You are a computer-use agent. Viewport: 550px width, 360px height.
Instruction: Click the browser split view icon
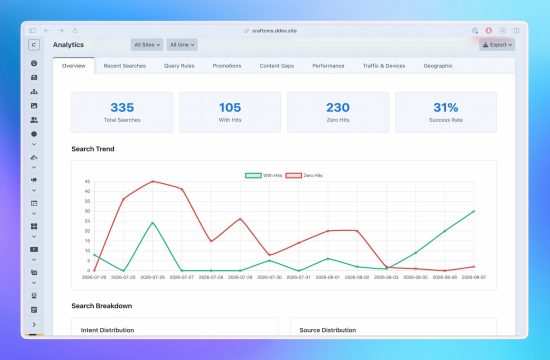tap(516, 31)
